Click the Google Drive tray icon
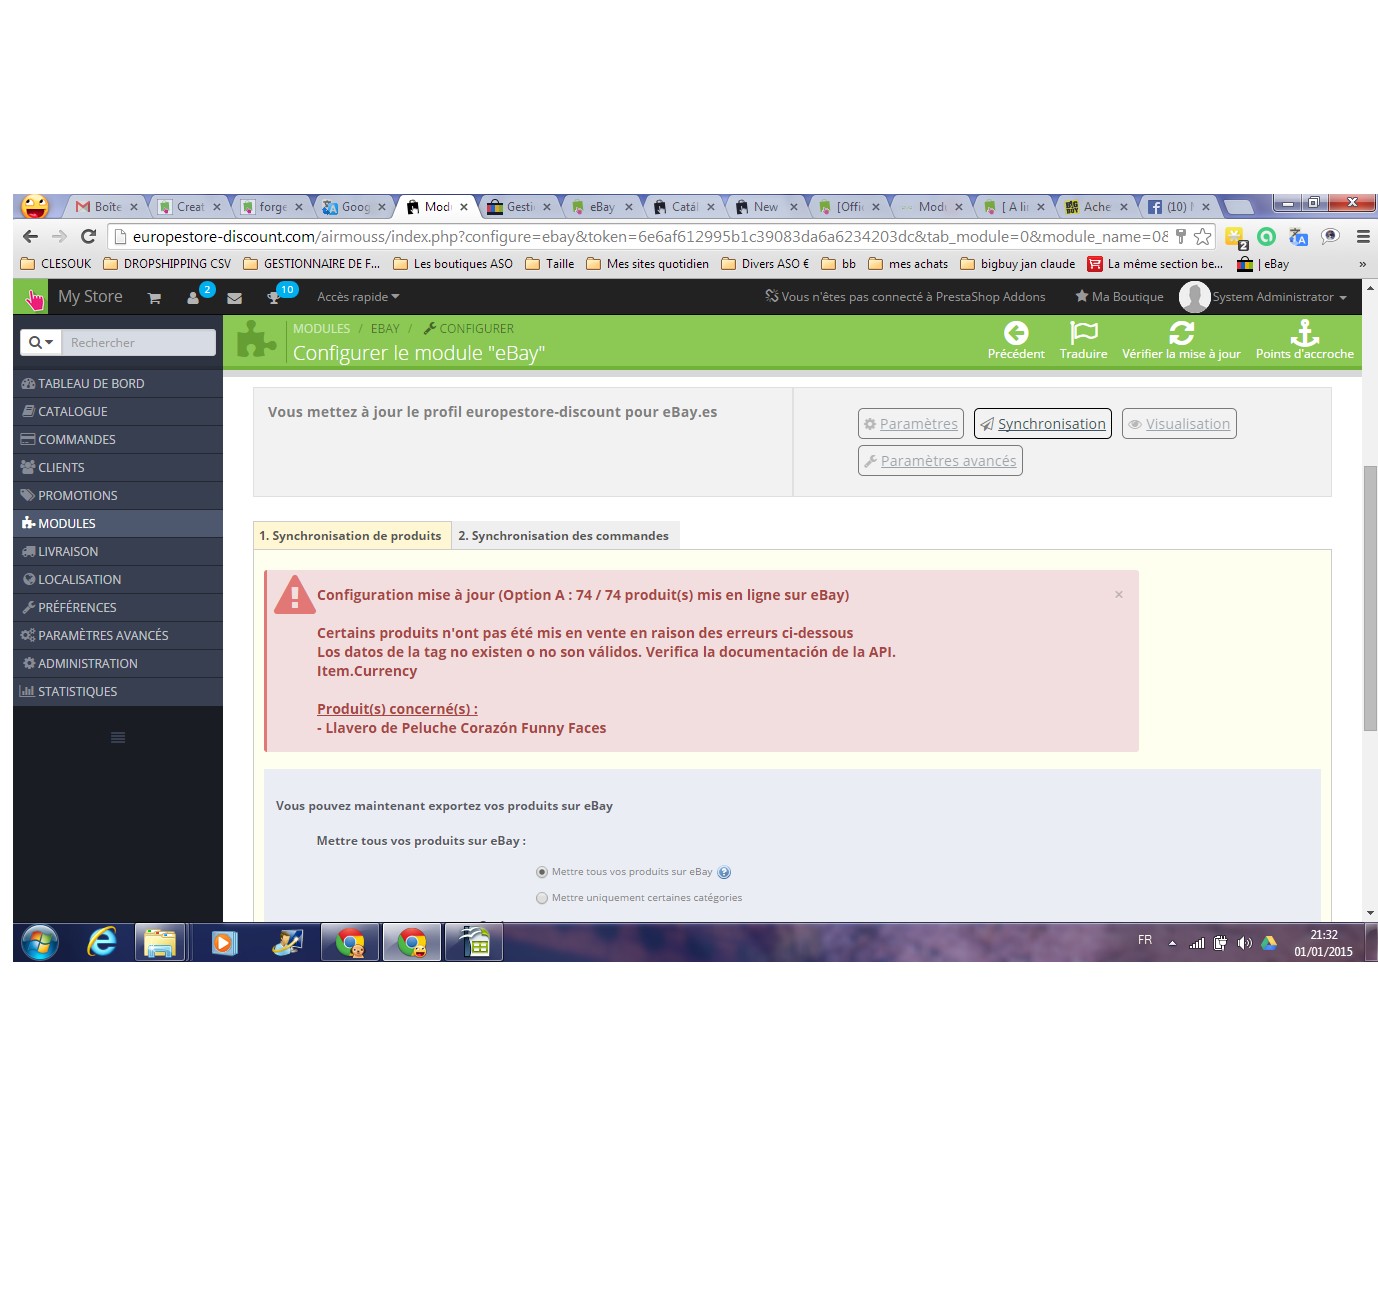The height and width of the screenshot is (1313, 1378). click(1269, 943)
